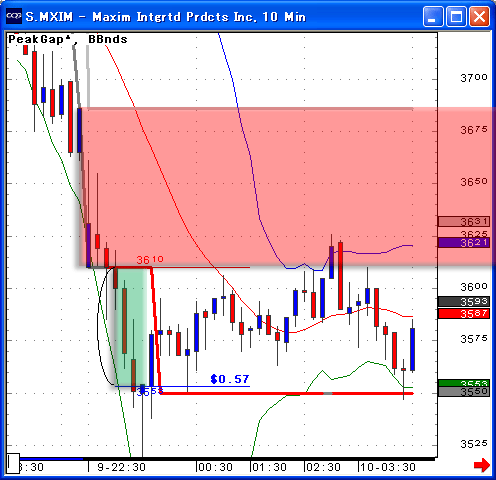Click the green shaded gap rectangle
The image size is (496, 480).
pyautogui.click(x=131, y=327)
